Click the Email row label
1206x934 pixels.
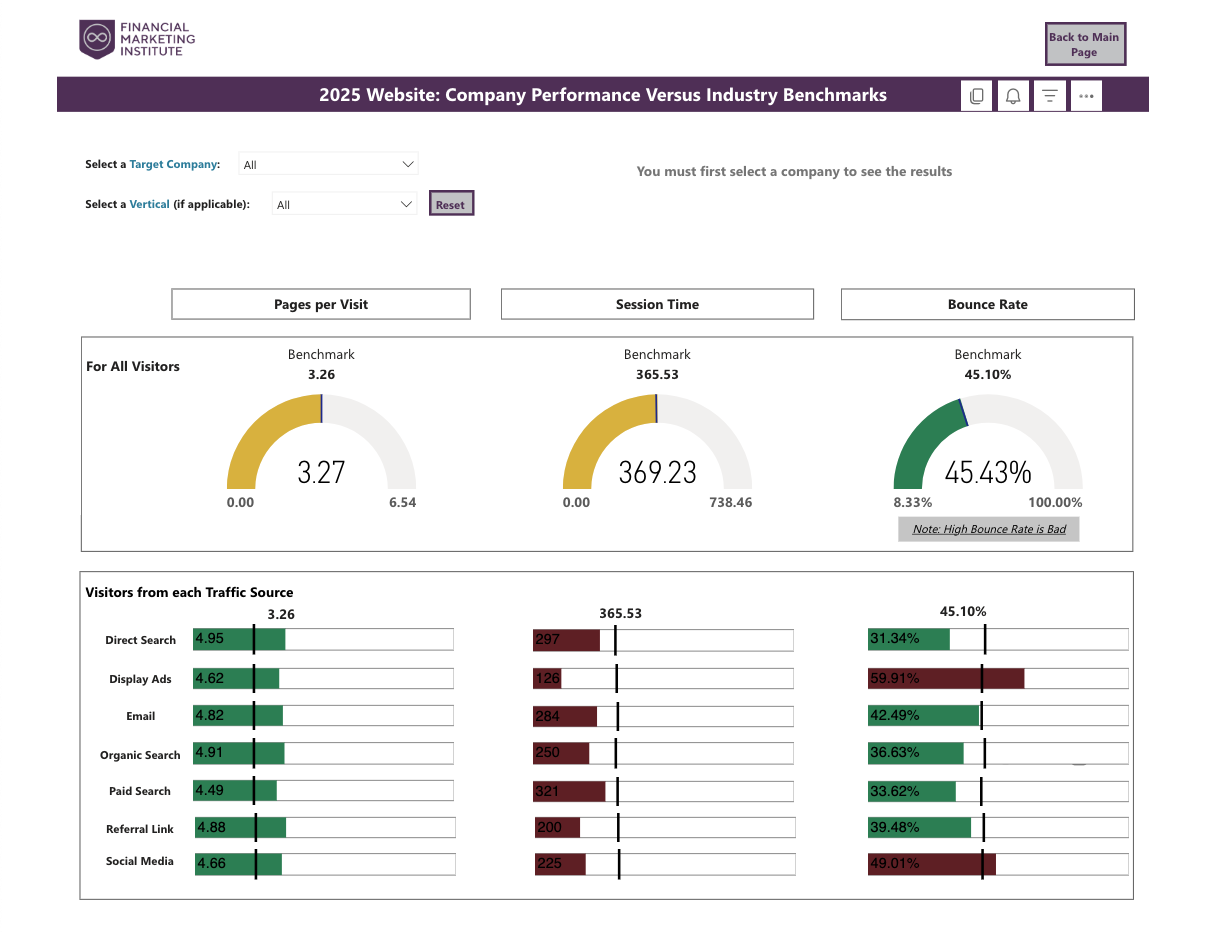[141, 716]
